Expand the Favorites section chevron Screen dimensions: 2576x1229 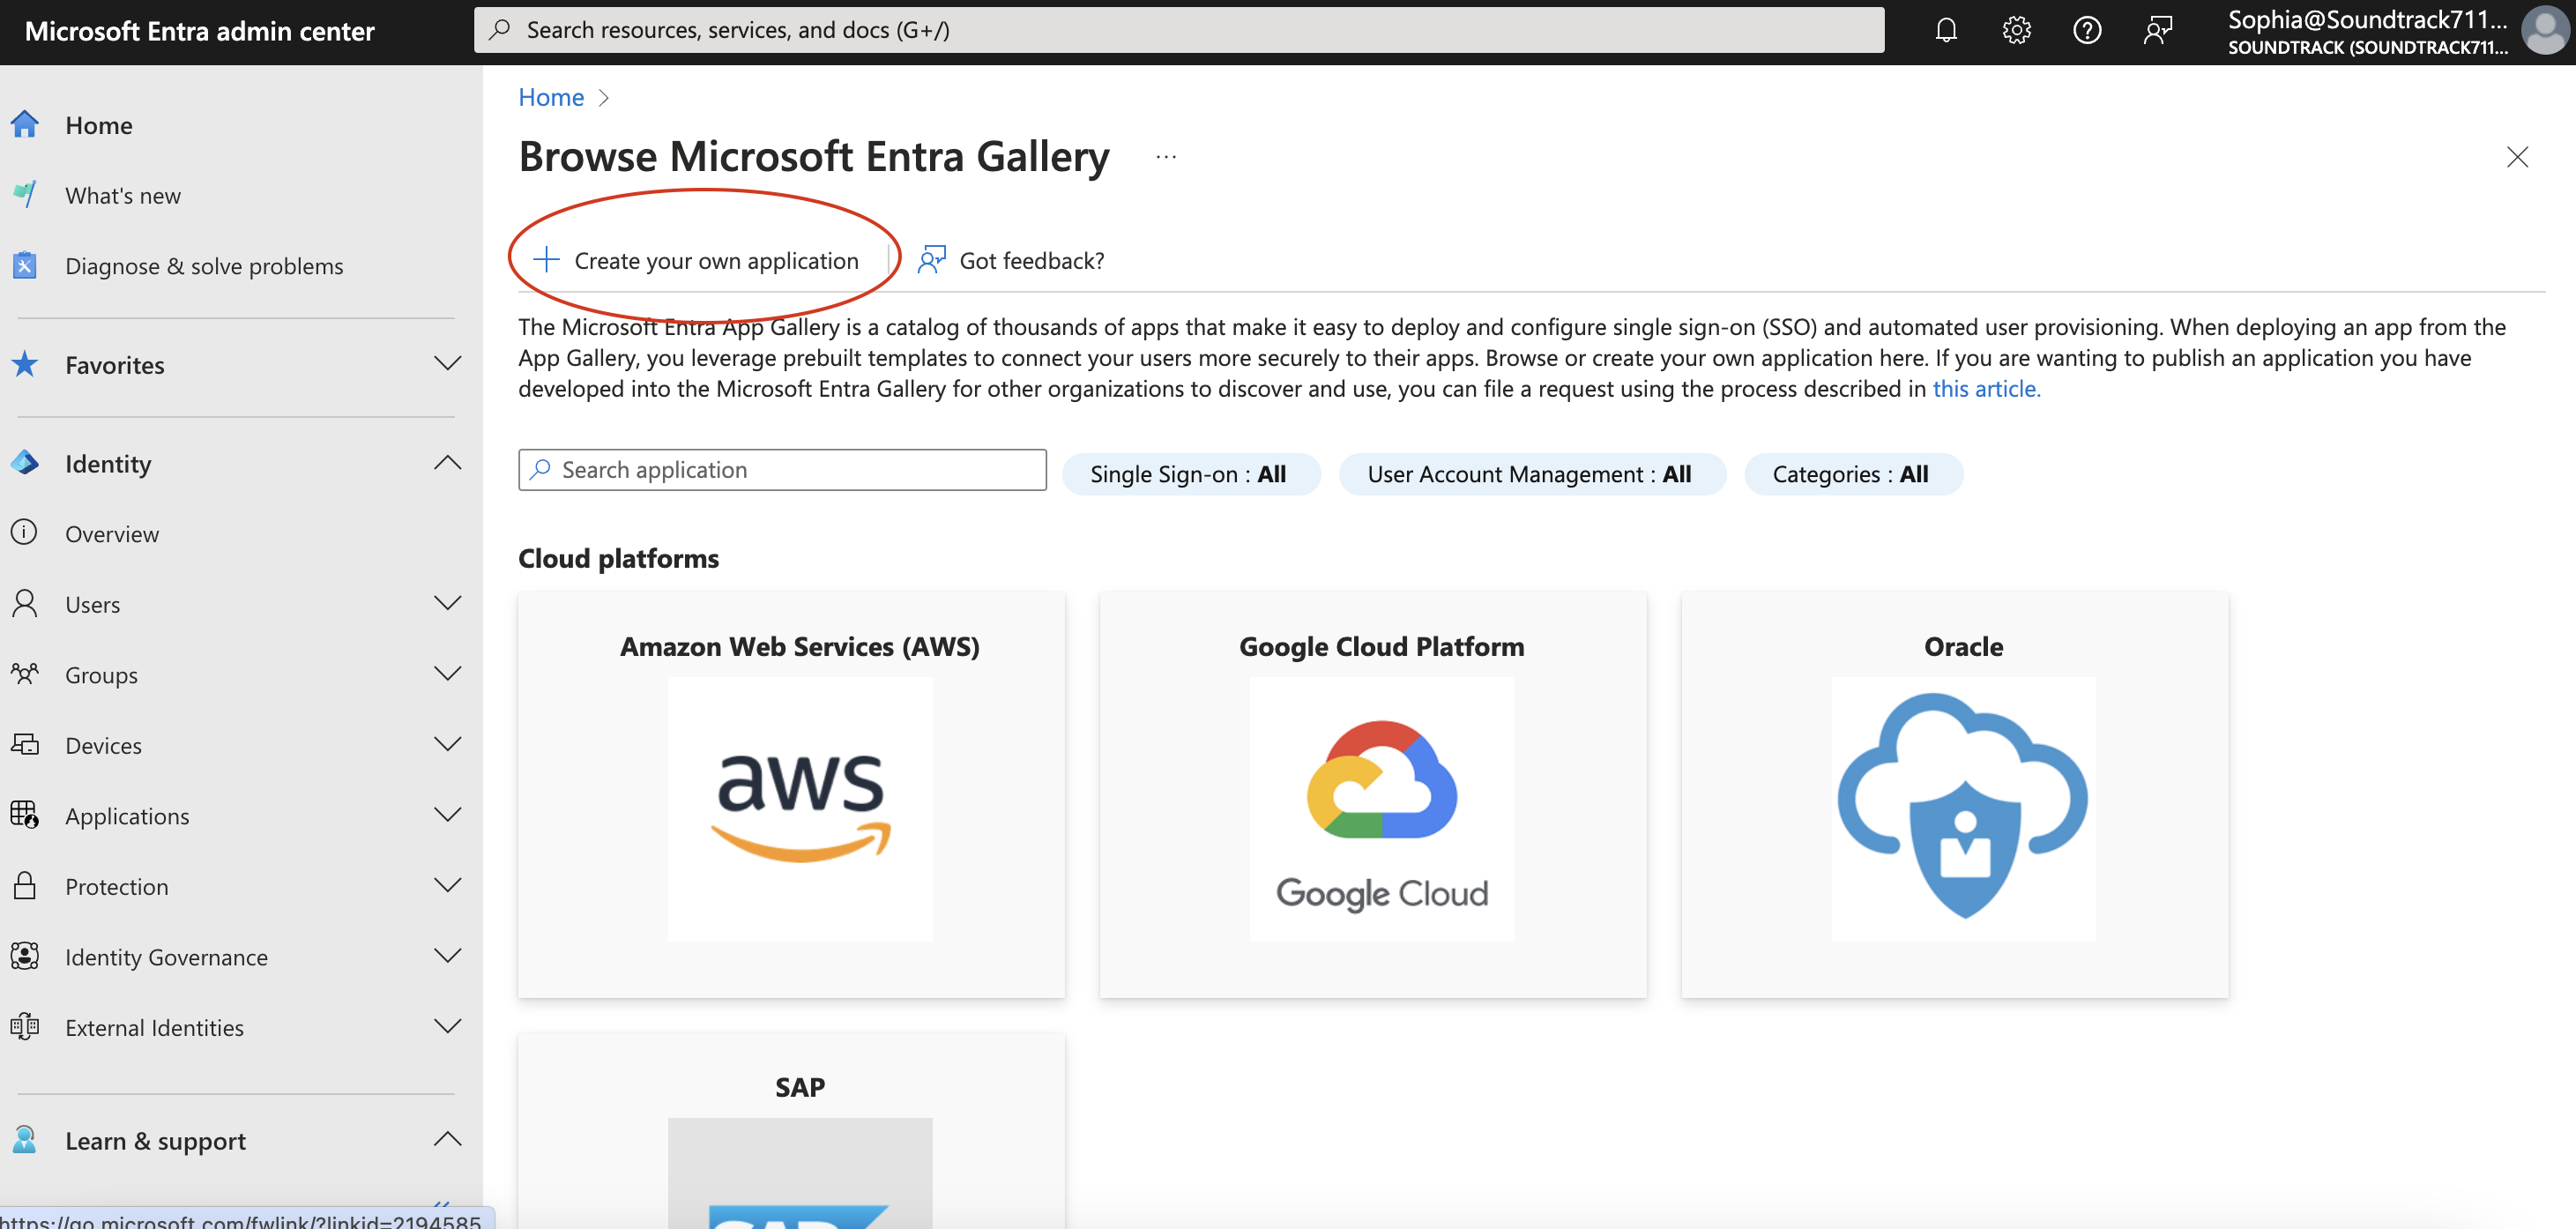click(x=448, y=363)
